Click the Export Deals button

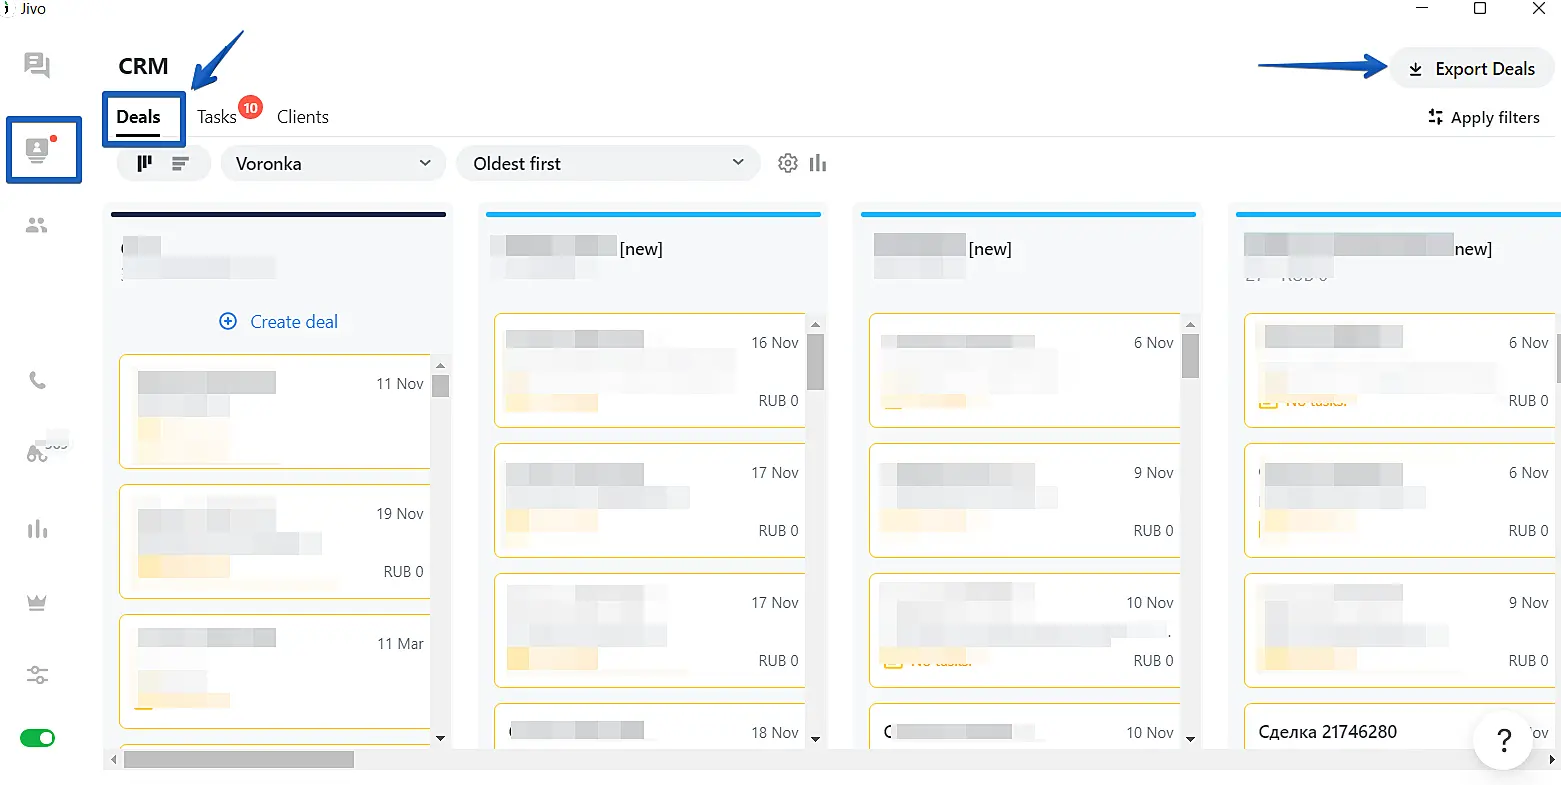tap(1471, 69)
